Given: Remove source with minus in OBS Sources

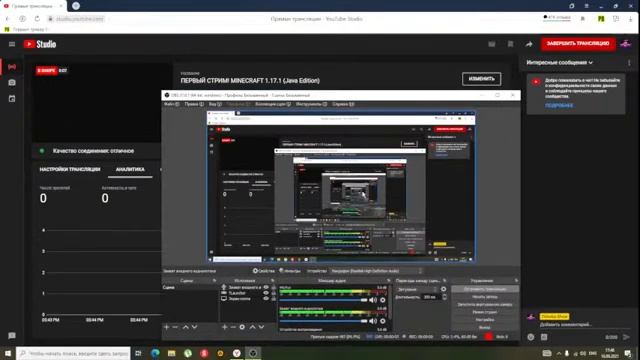Looking at the screenshot, I should [233, 327].
